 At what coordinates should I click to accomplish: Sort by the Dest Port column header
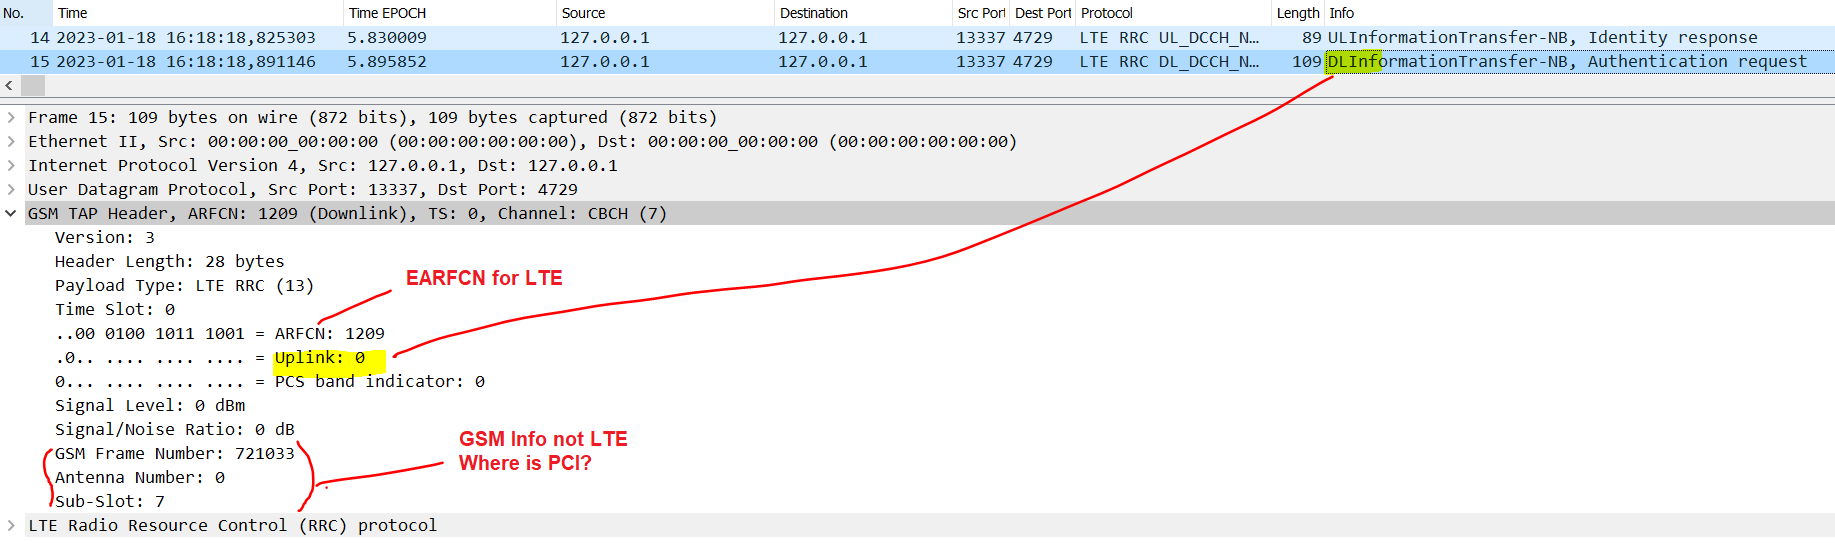pyautogui.click(x=1043, y=13)
